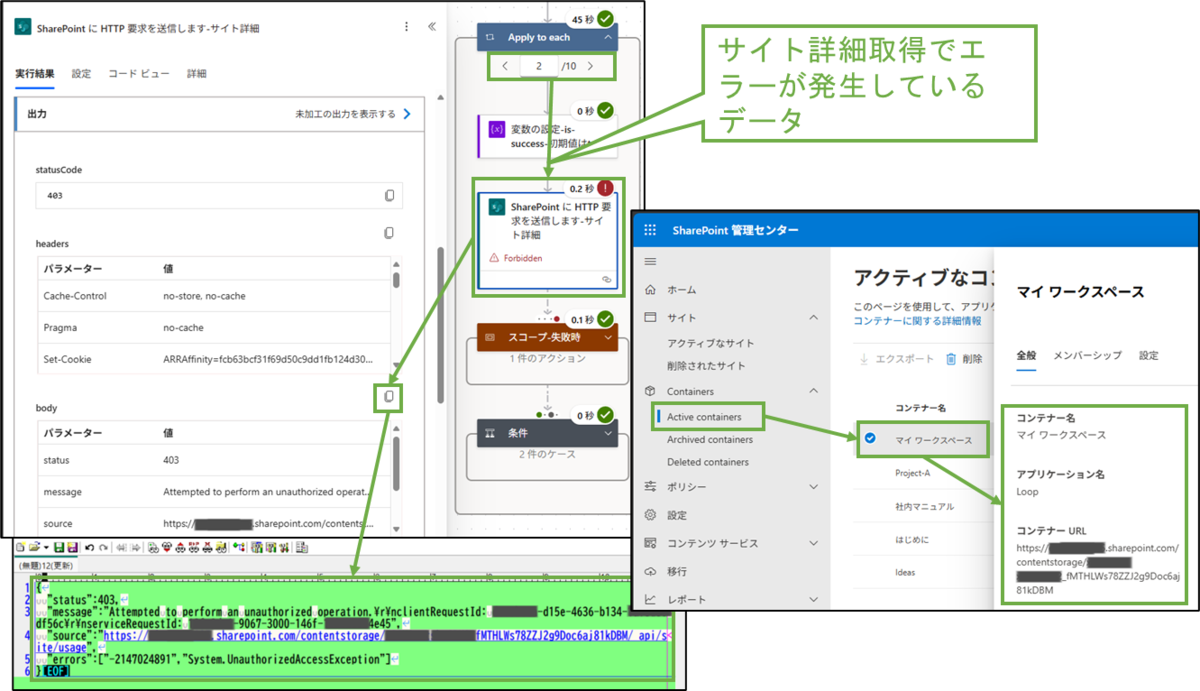Image resolution: width=1200 pixels, height=691 pixels.
Task: Expand the スコープ-失敗時 scope
Action: coord(608,338)
